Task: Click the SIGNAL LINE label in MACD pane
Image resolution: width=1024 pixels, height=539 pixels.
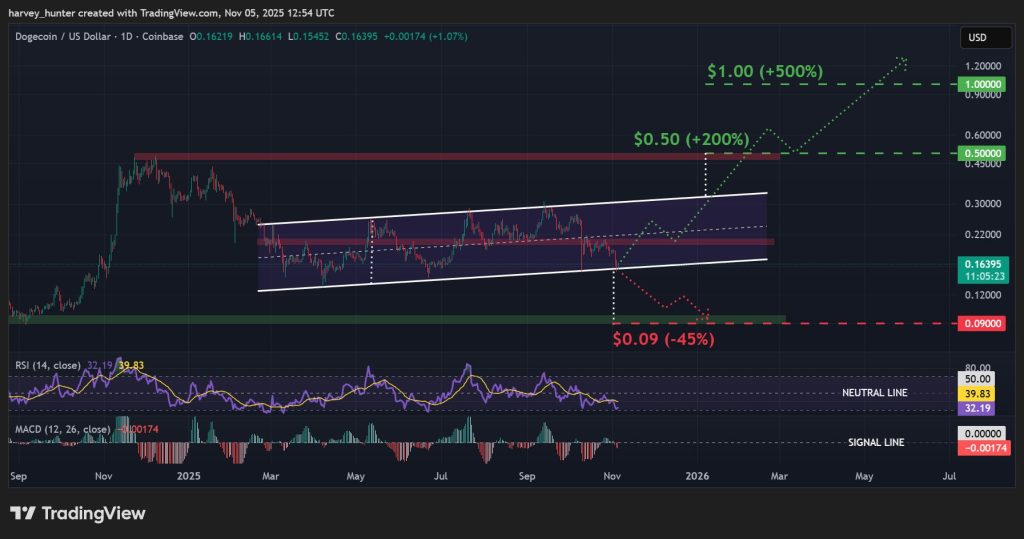Action: pyautogui.click(x=876, y=442)
